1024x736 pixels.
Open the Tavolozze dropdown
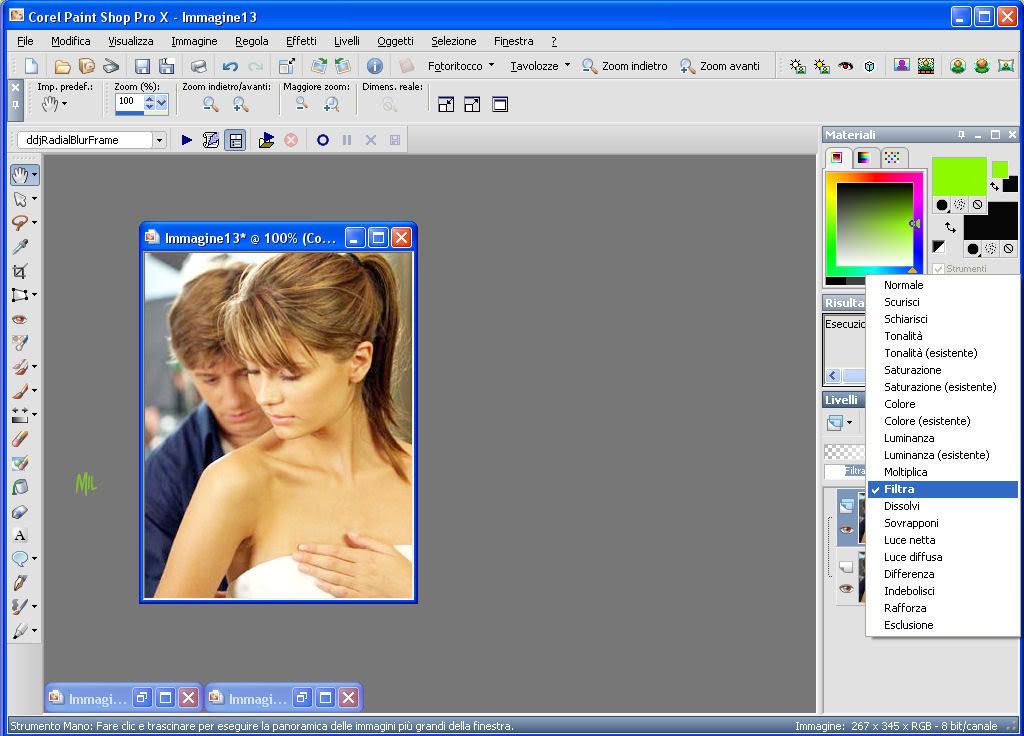pos(539,66)
